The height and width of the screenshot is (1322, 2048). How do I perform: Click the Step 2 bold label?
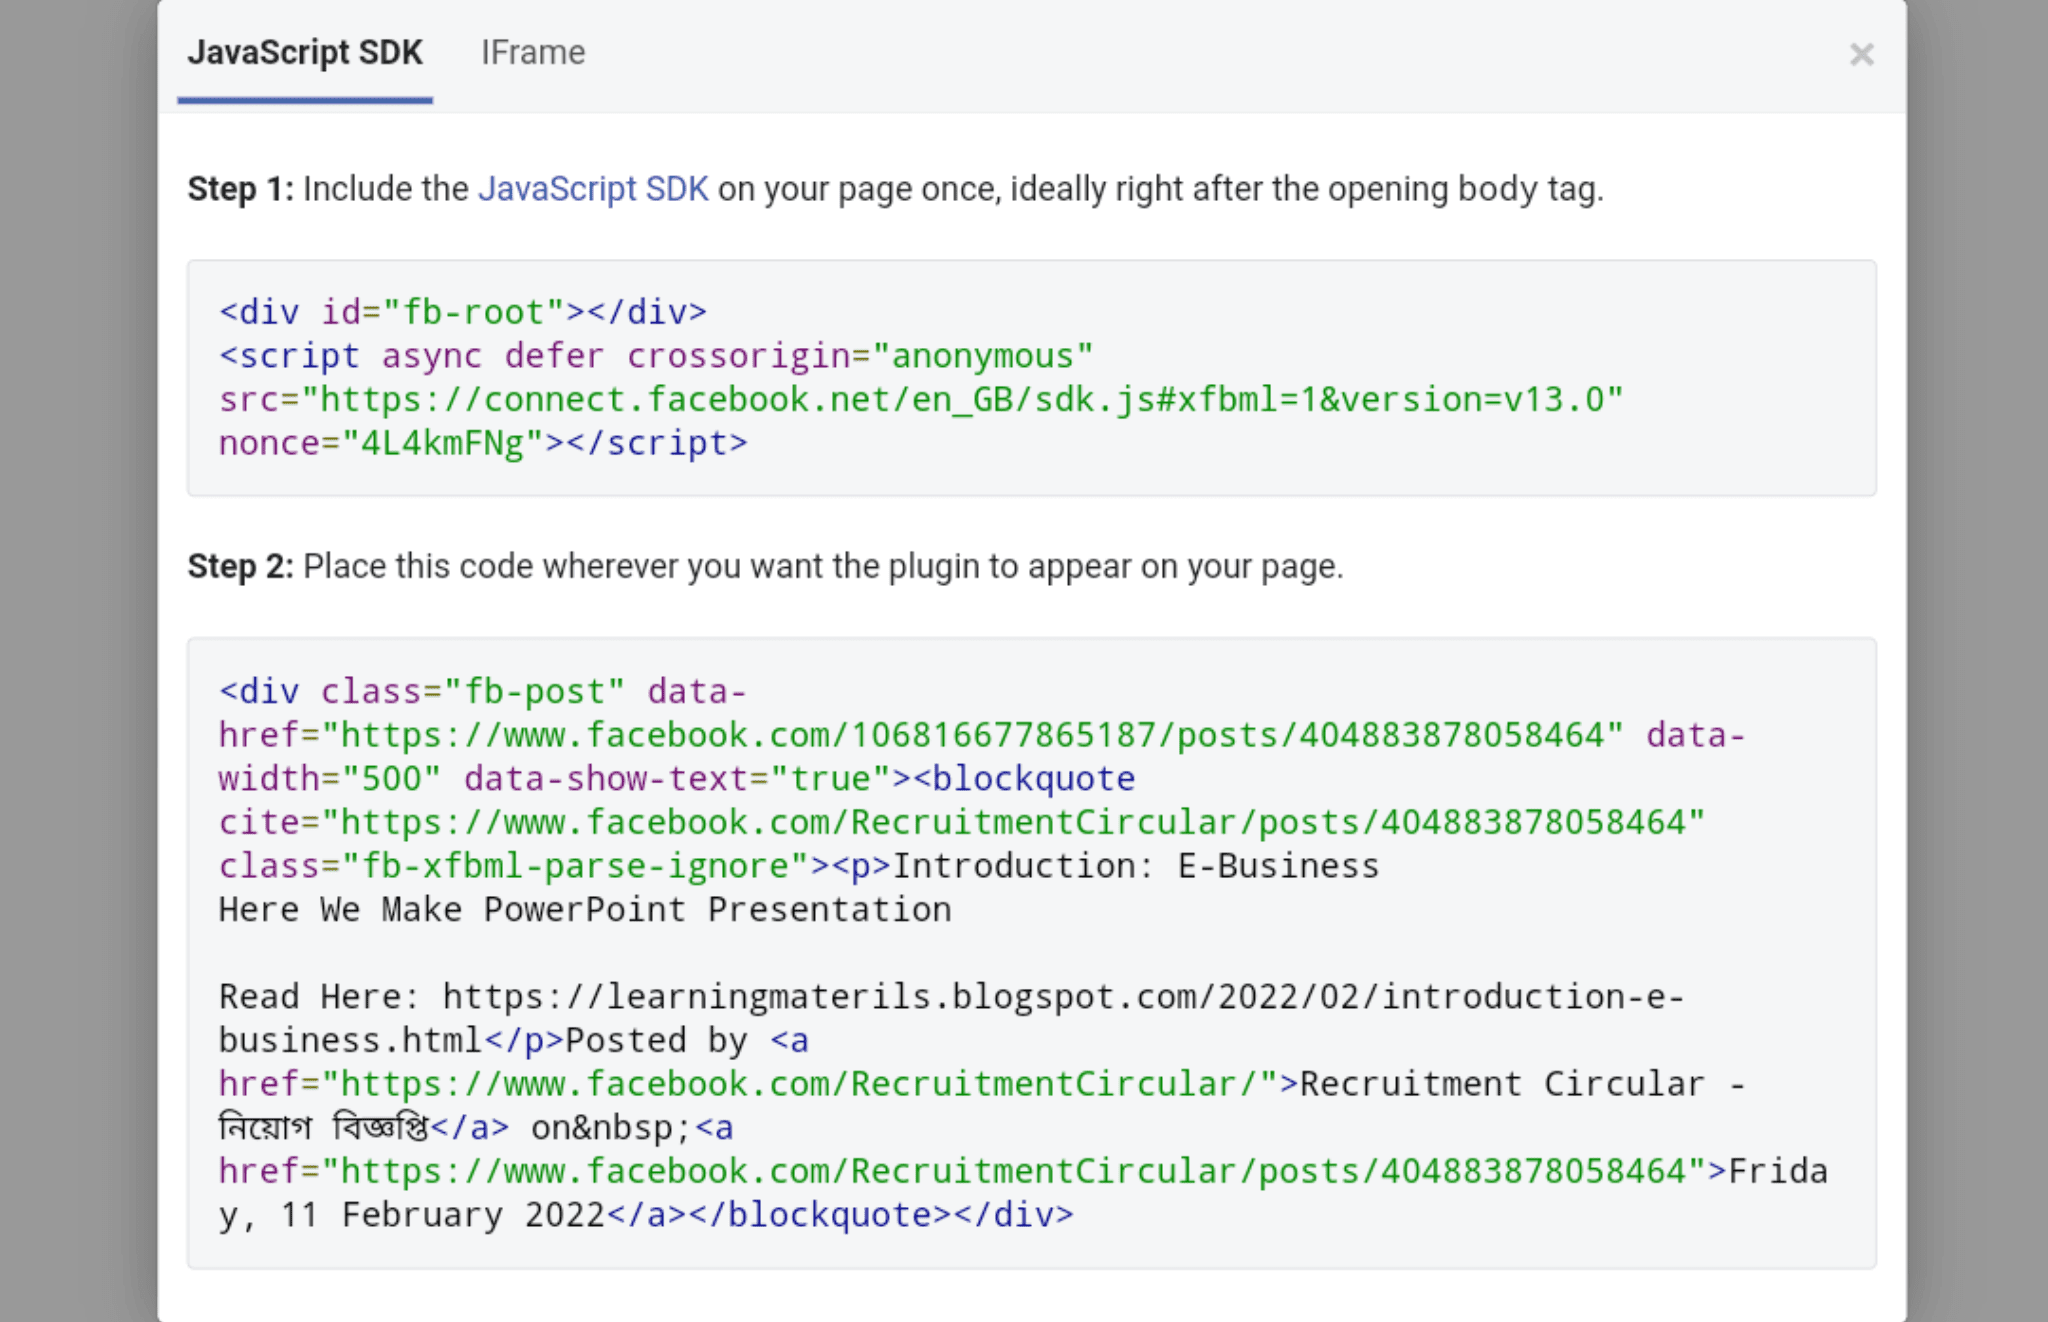[240, 567]
